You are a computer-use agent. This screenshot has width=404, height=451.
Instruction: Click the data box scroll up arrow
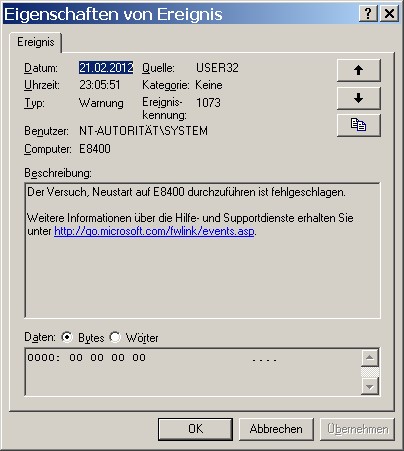point(370,358)
